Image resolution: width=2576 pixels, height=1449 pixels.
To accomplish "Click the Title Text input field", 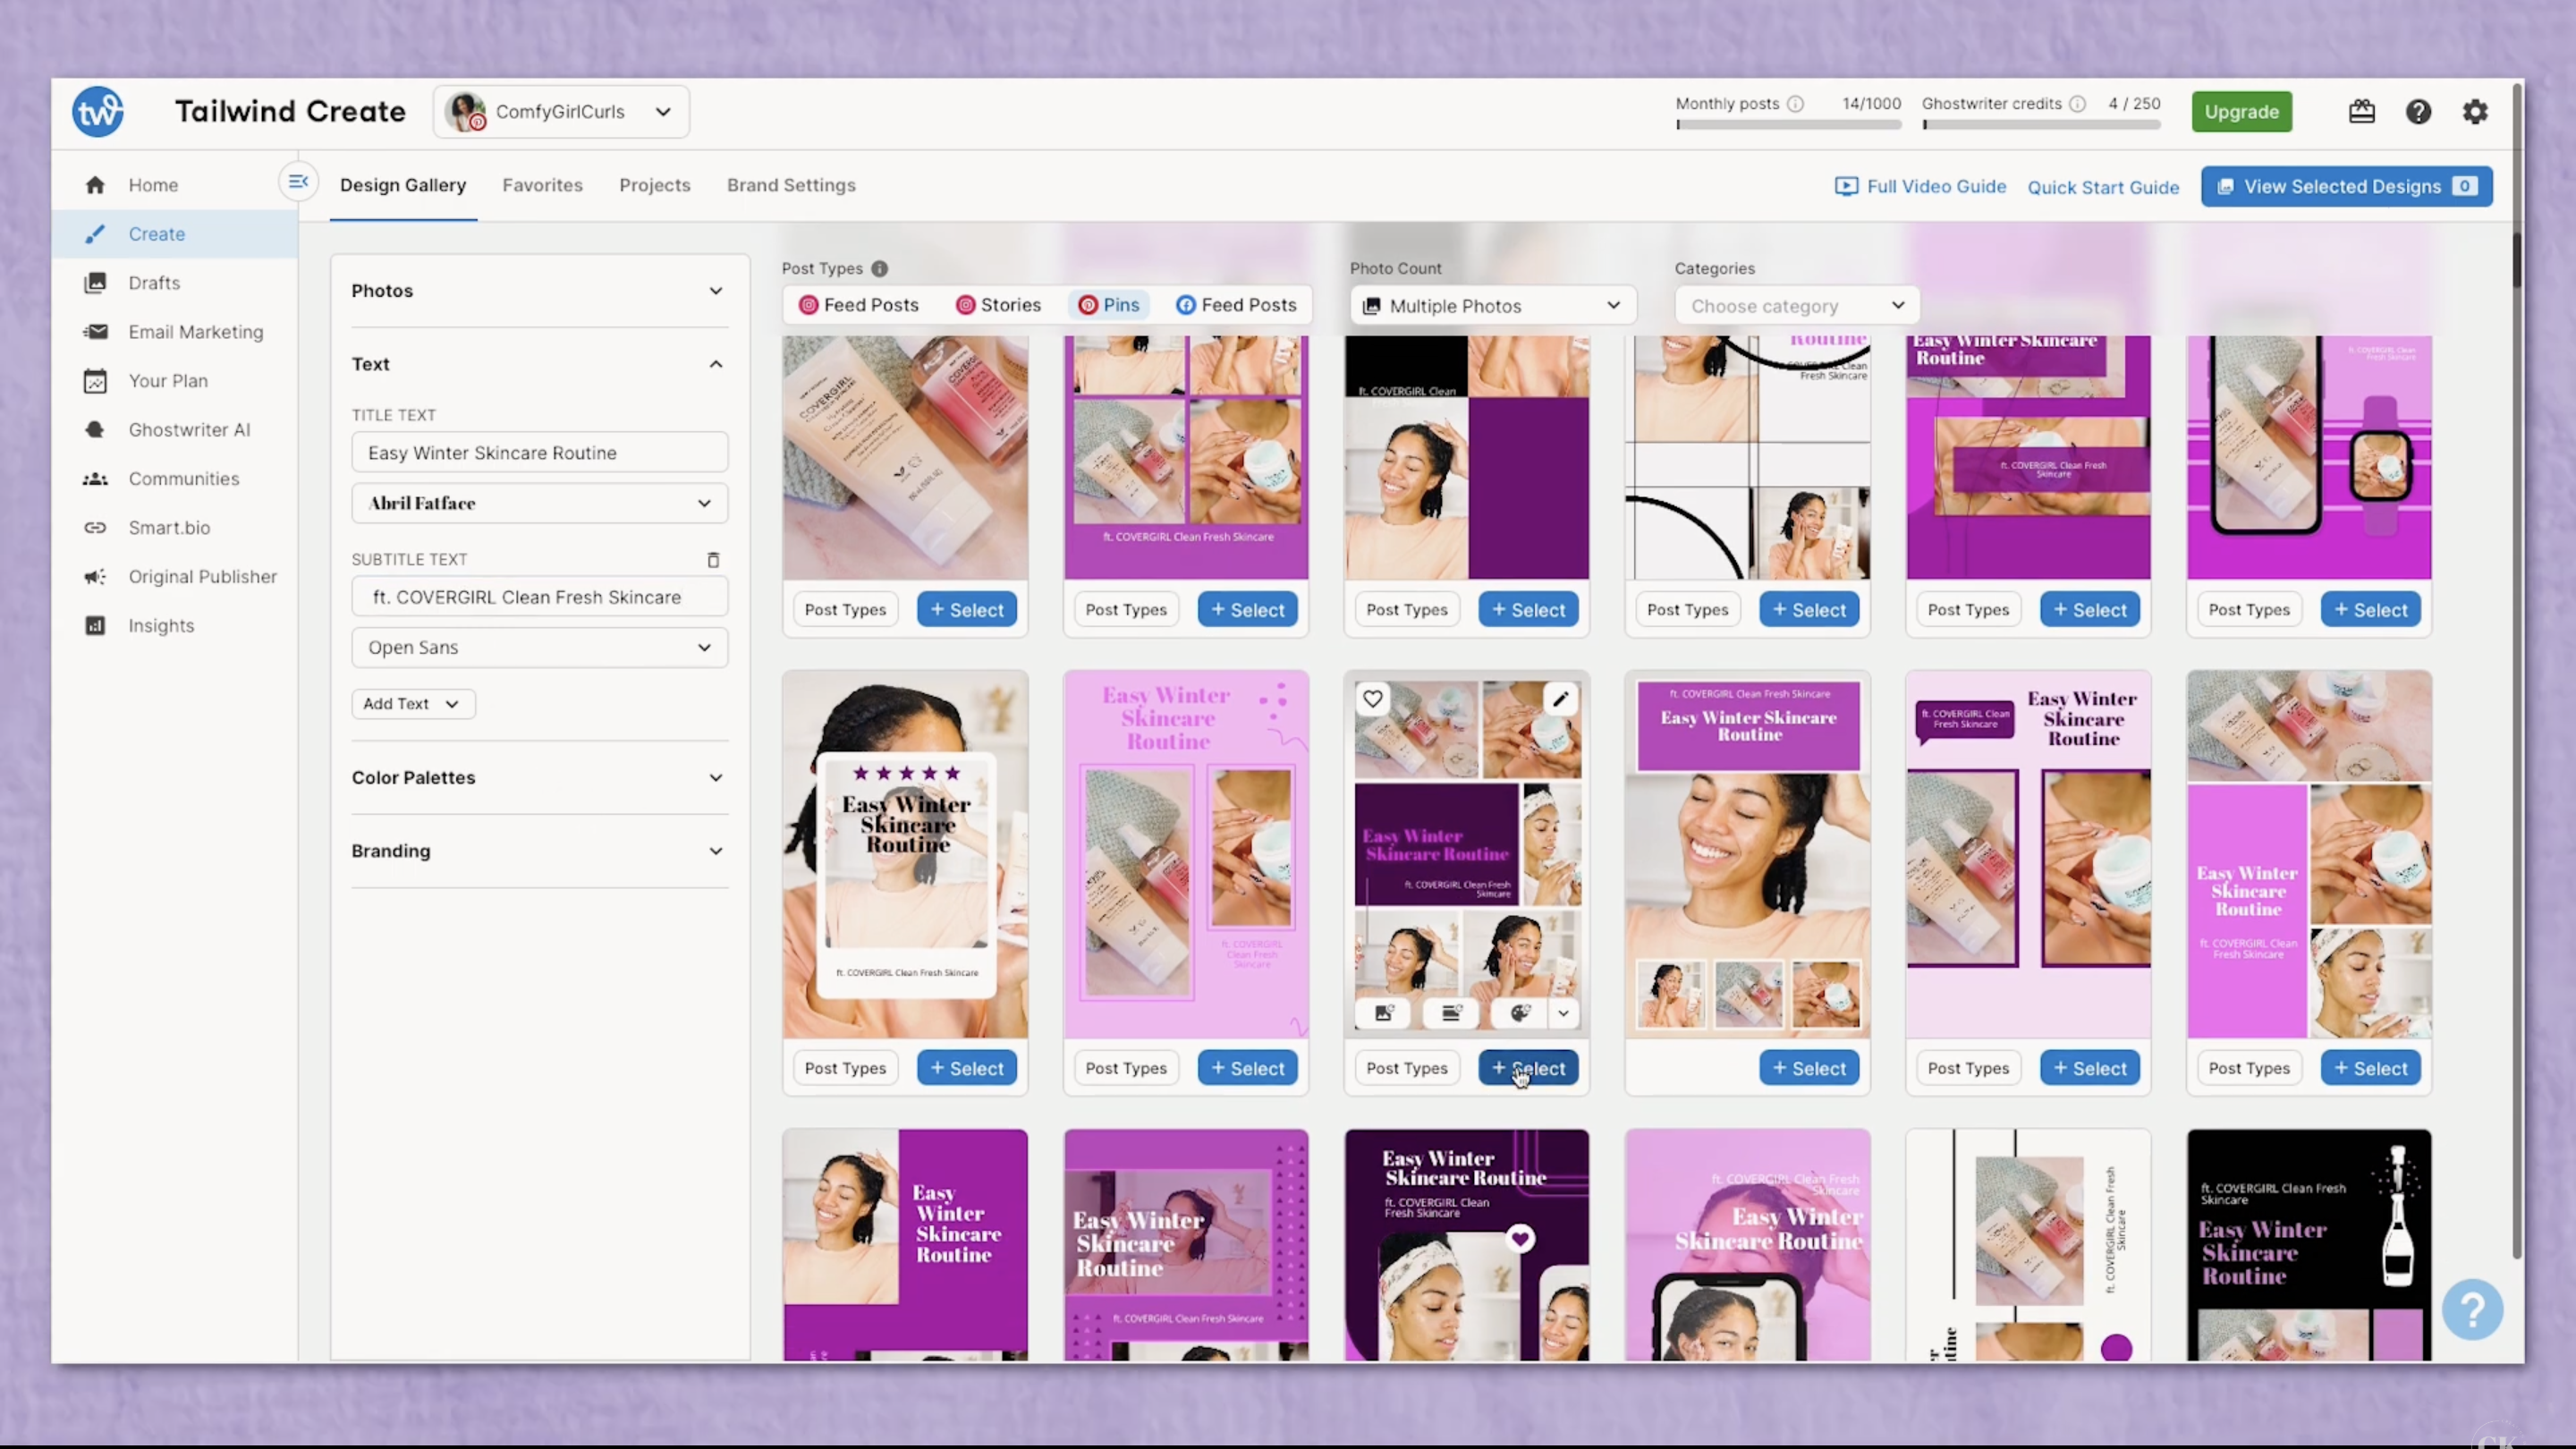I will point(539,453).
